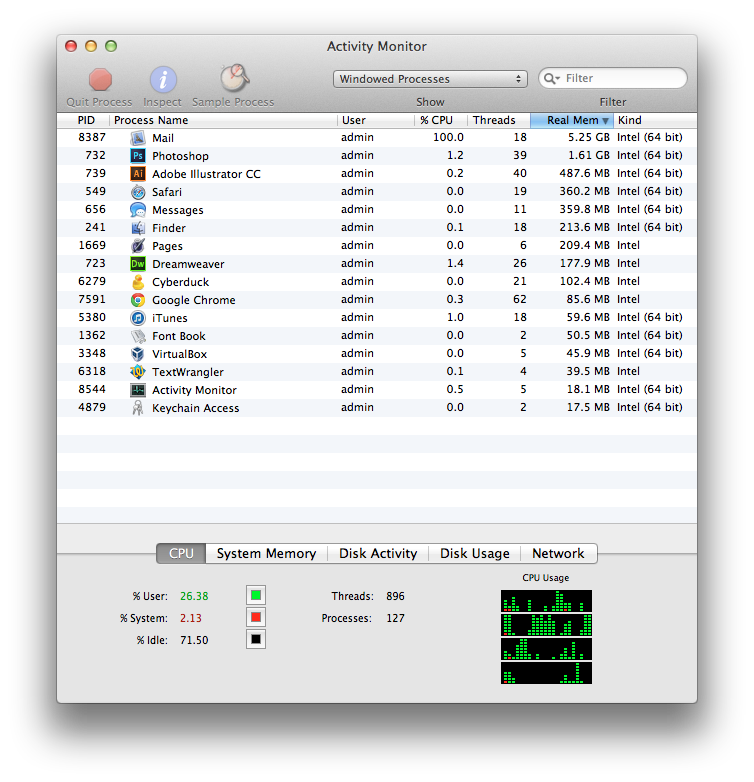Select the Dreamweaver Dw icon
Image resolution: width=754 pixels, height=782 pixels.
coord(138,264)
